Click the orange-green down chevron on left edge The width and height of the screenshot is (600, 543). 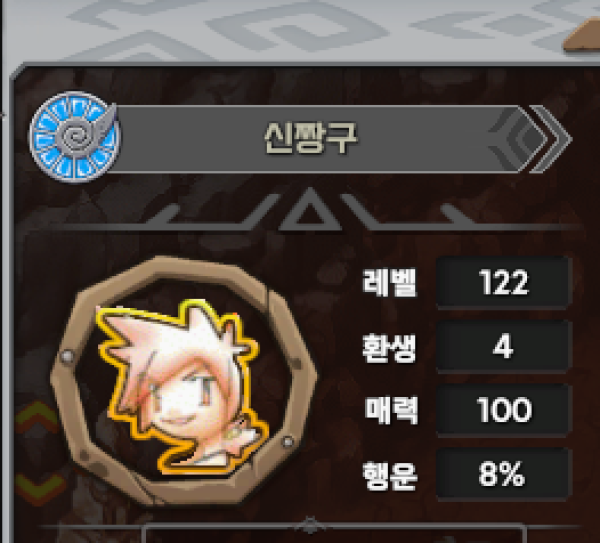(x=38, y=489)
